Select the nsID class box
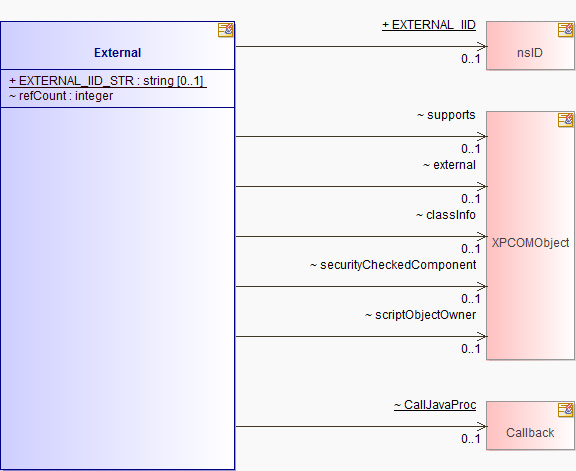 click(x=530, y=46)
